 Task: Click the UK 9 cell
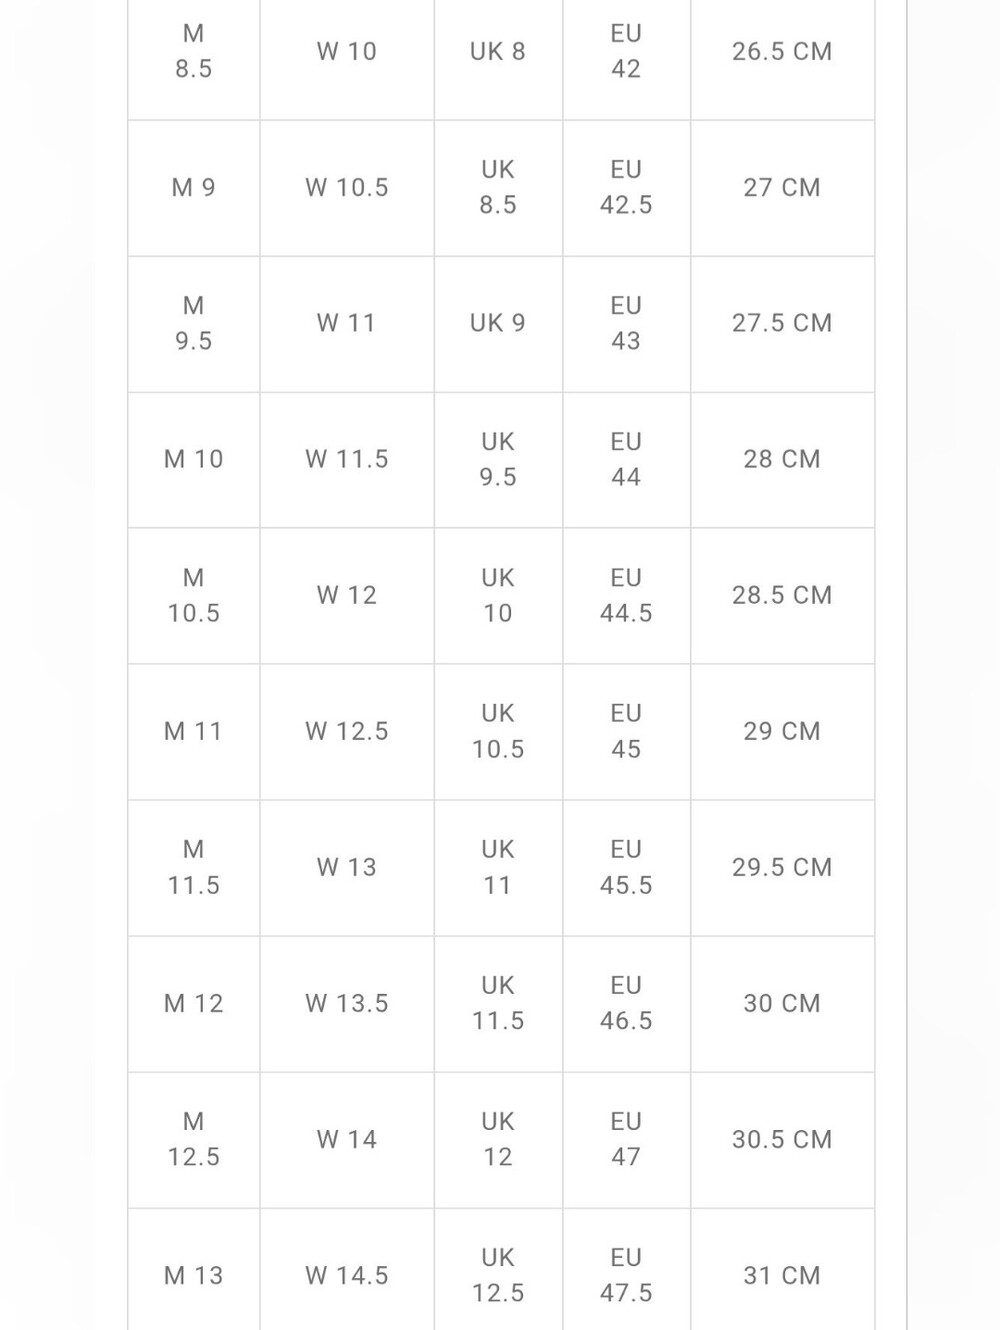(x=498, y=324)
